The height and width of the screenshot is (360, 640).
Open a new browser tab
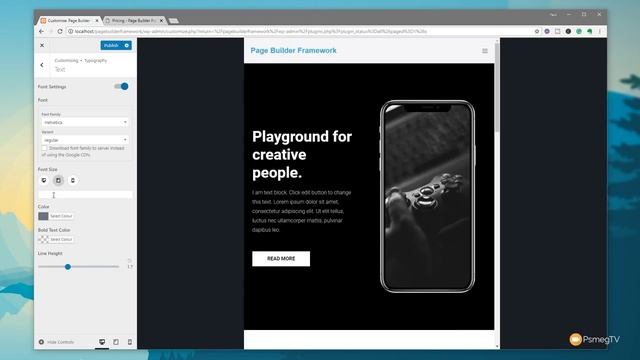tap(173, 20)
